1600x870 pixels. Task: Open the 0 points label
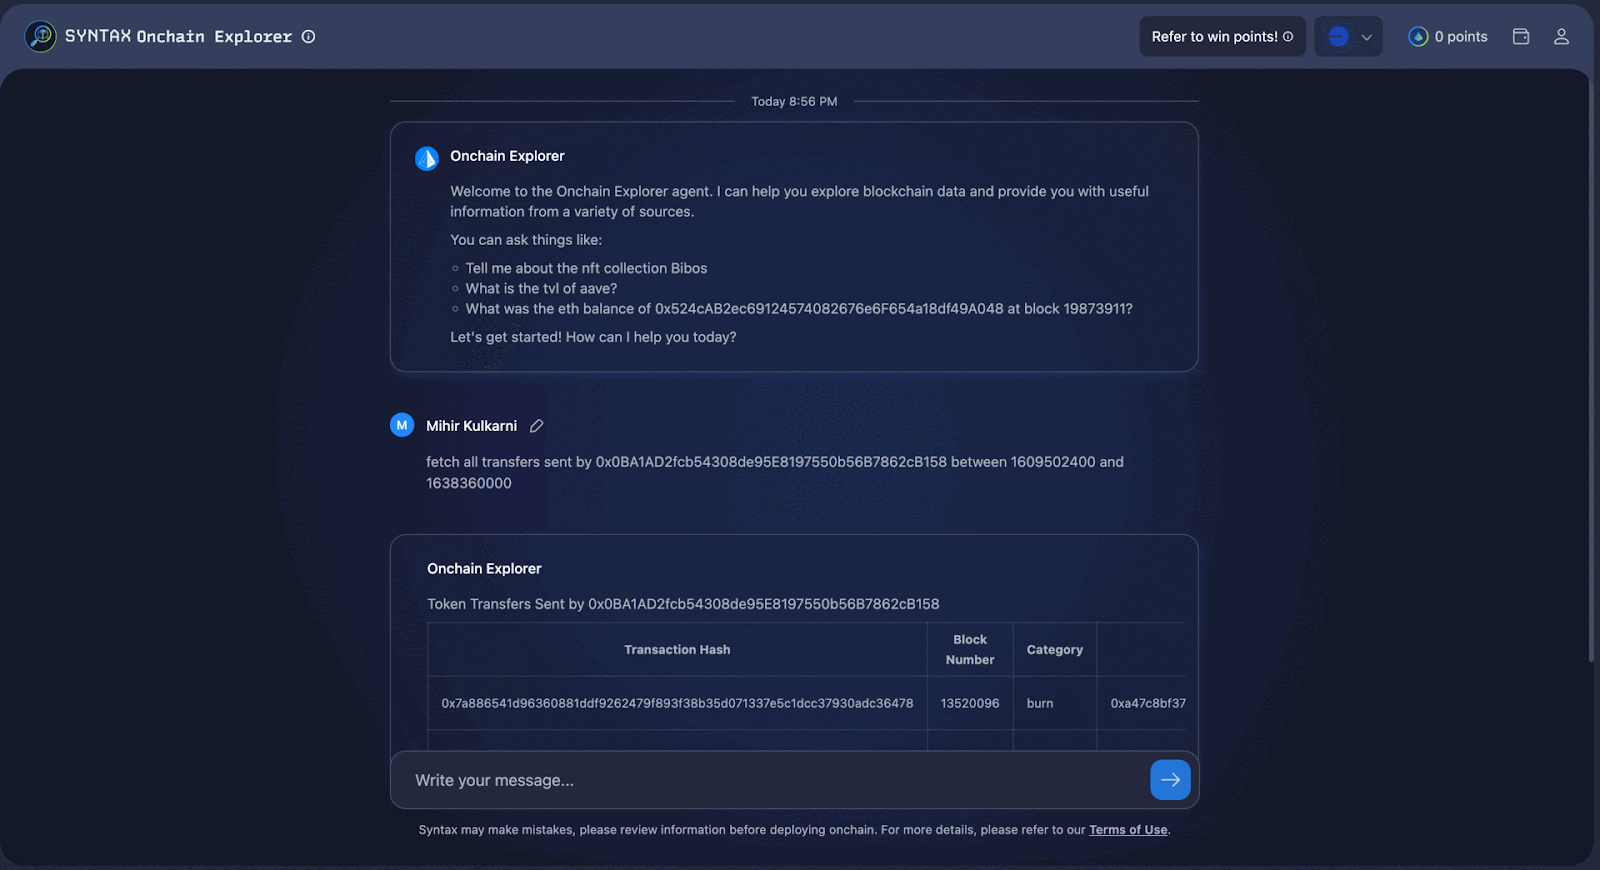[x=1461, y=37]
